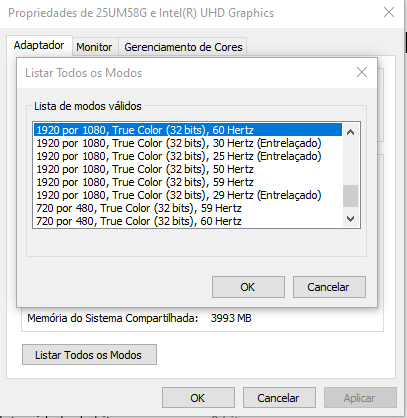Switch to the Monitor tab
This screenshot has width=407, height=418.
[x=94, y=47]
